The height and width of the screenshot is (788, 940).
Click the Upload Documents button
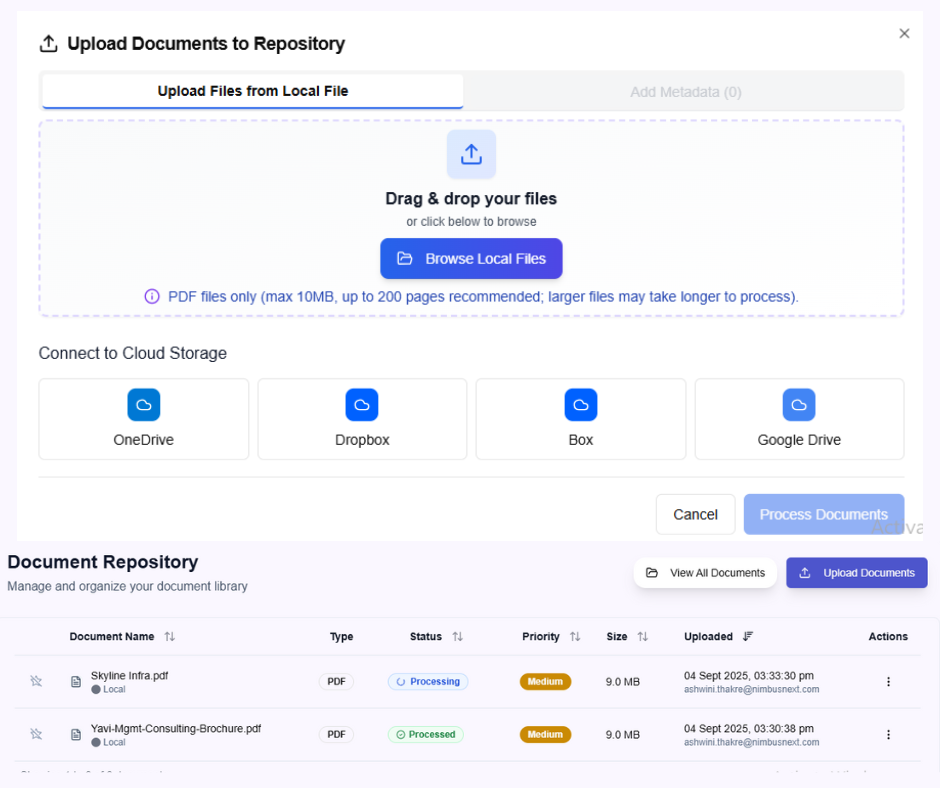pyautogui.click(x=857, y=573)
